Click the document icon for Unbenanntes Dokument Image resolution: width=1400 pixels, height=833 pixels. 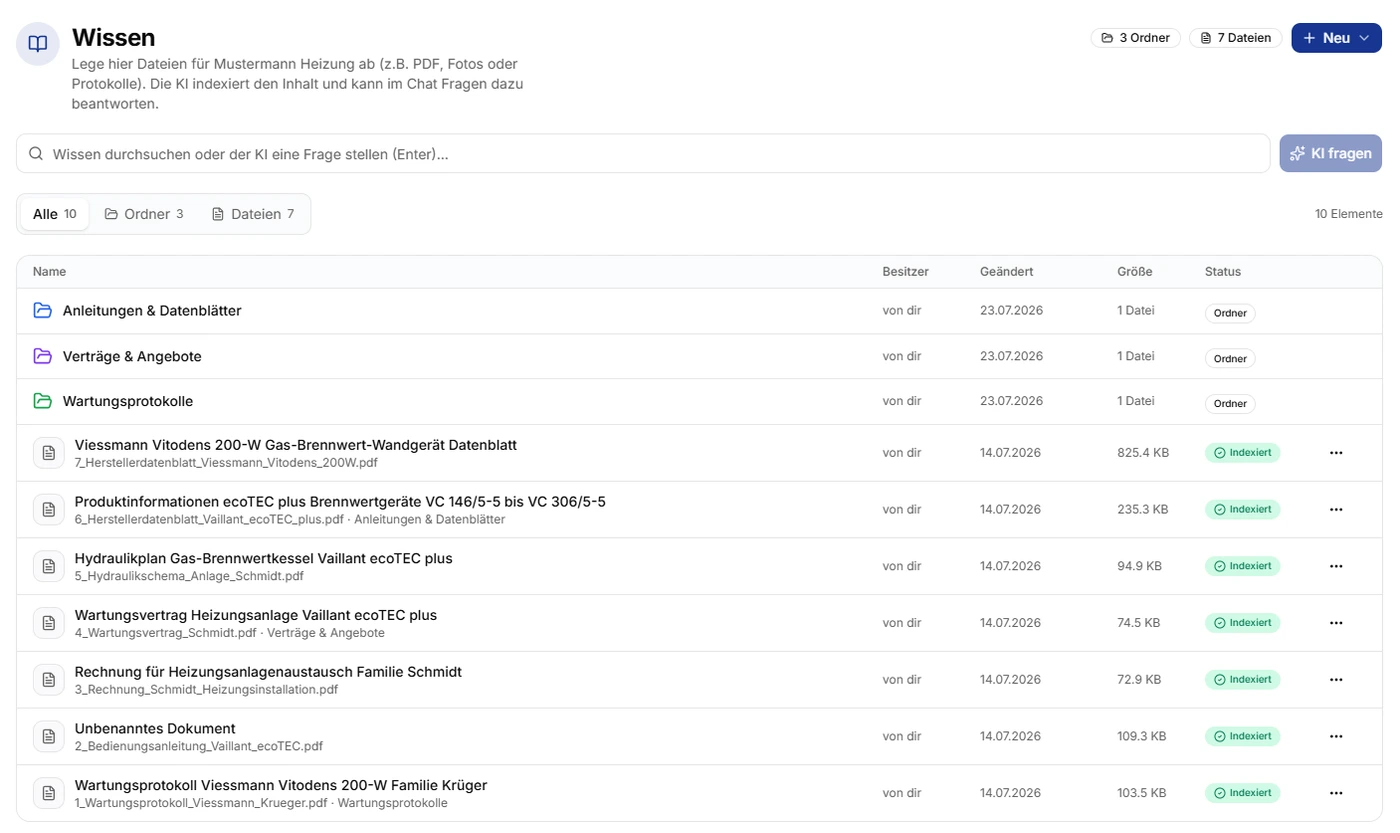48,736
